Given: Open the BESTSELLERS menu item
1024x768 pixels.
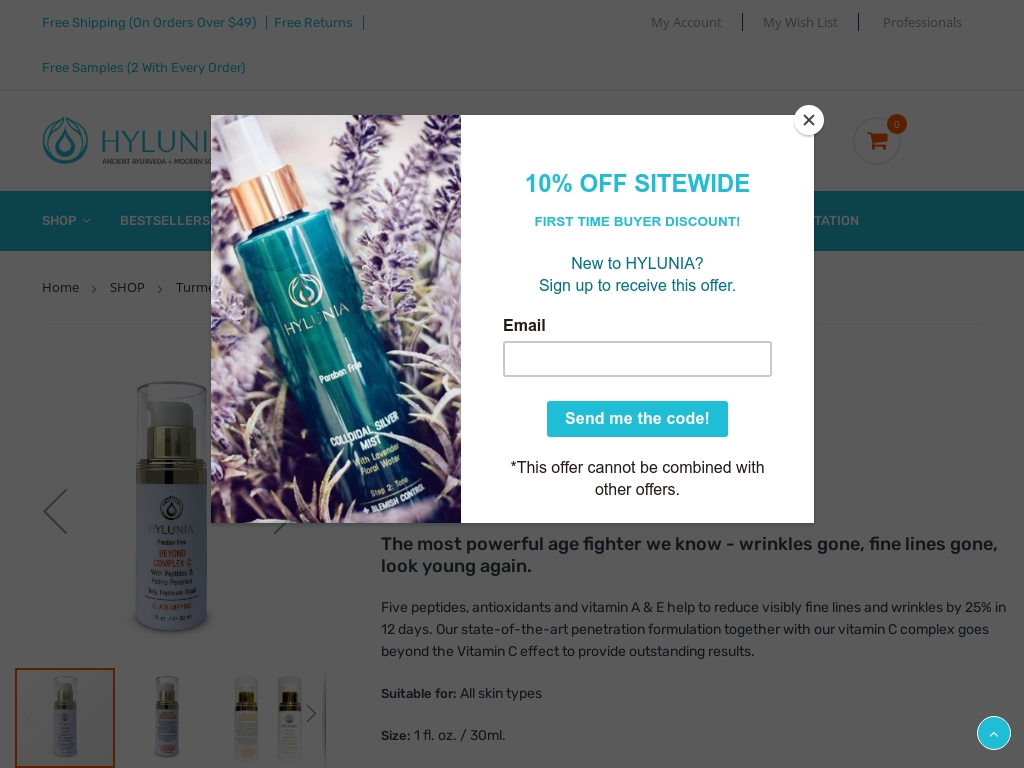Looking at the screenshot, I should 165,221.
